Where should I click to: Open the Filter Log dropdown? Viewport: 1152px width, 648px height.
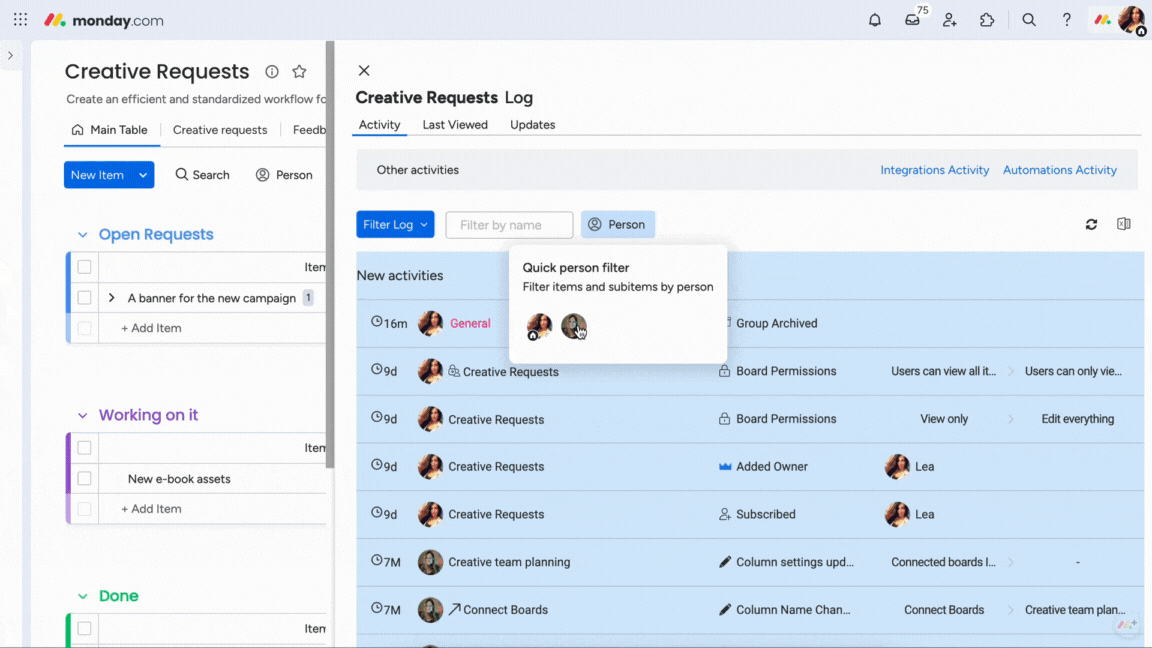[x=395, y=224]
